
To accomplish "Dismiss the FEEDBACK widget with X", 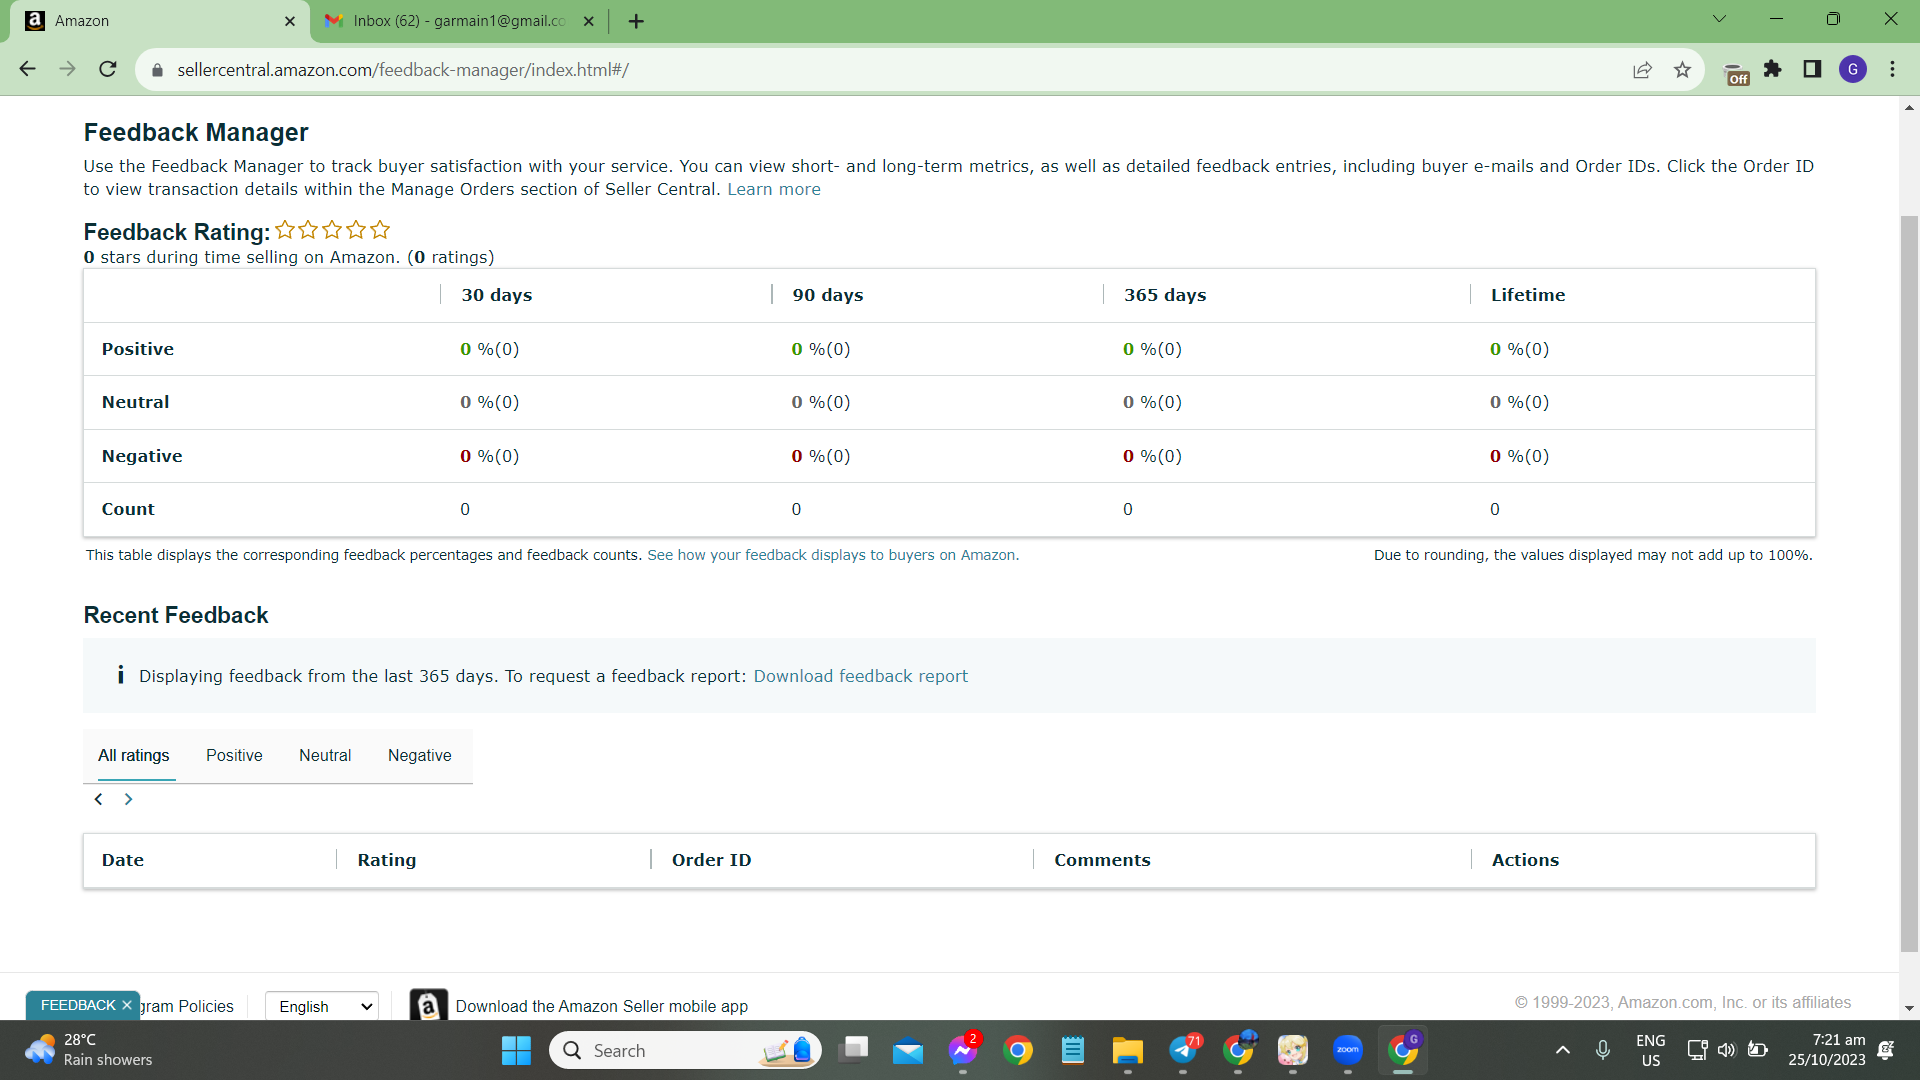I will point(127,1005).
